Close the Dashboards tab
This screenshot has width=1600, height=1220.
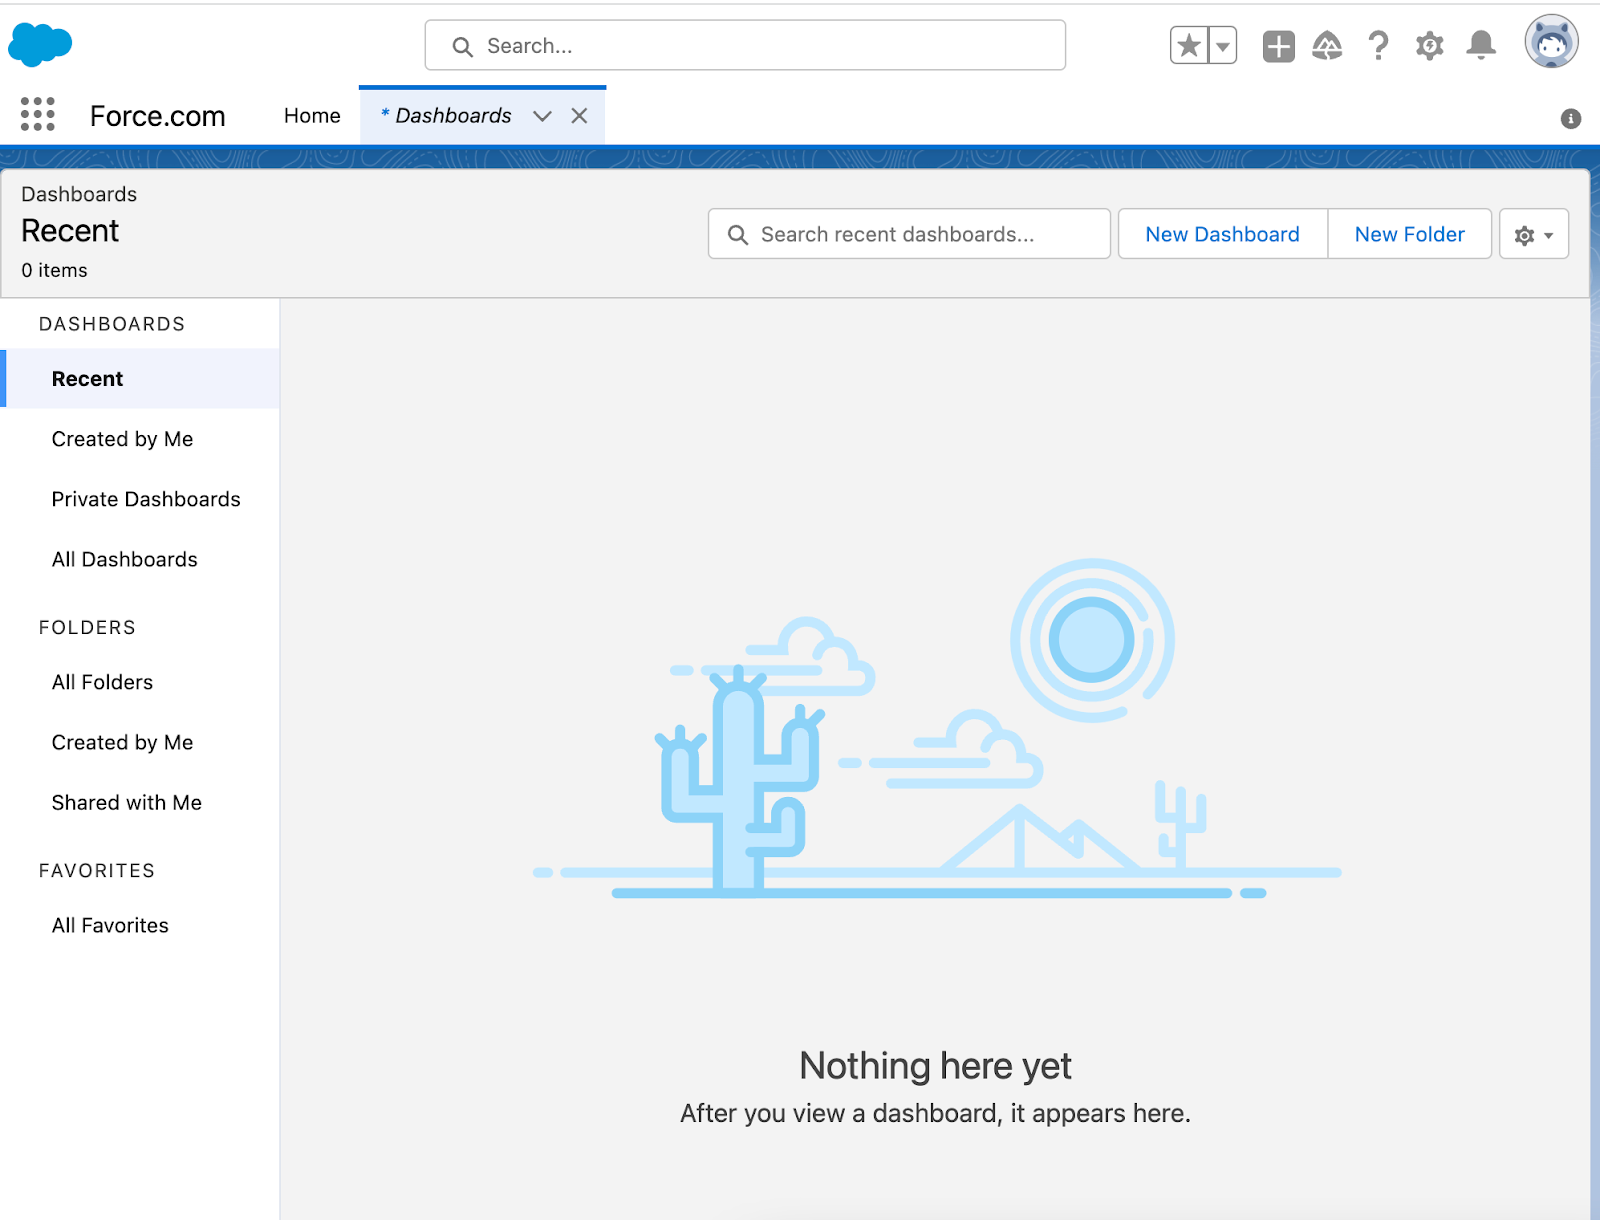click(x=579, y=116)
